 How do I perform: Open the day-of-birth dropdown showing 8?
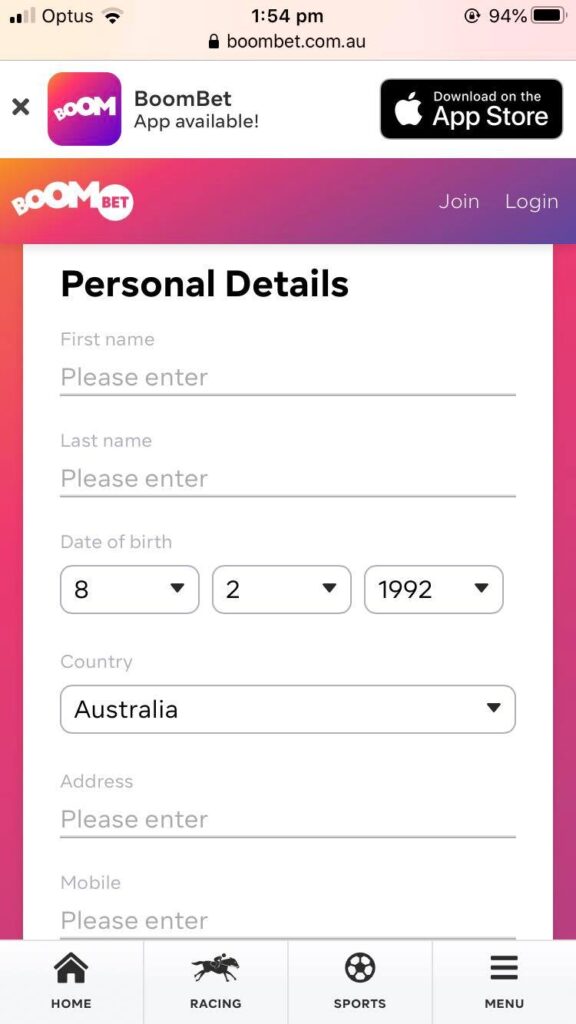(129, 589)
